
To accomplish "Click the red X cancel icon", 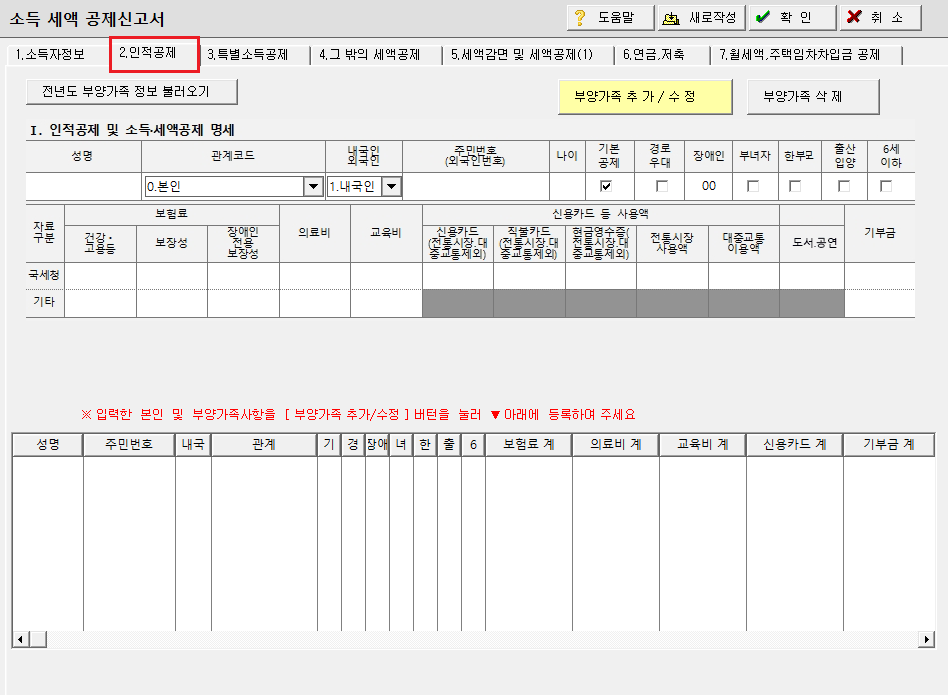I will (x=854, y=16).
